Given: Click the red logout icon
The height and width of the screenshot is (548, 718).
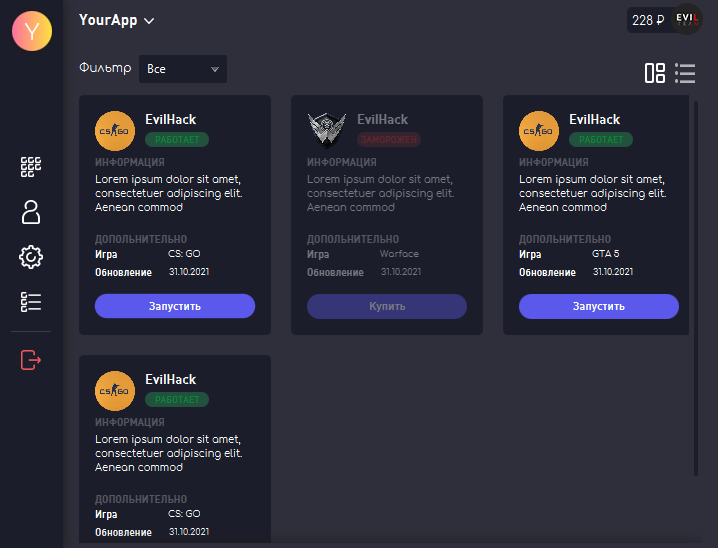Looking at the screenshot, I should pos(31,360).
